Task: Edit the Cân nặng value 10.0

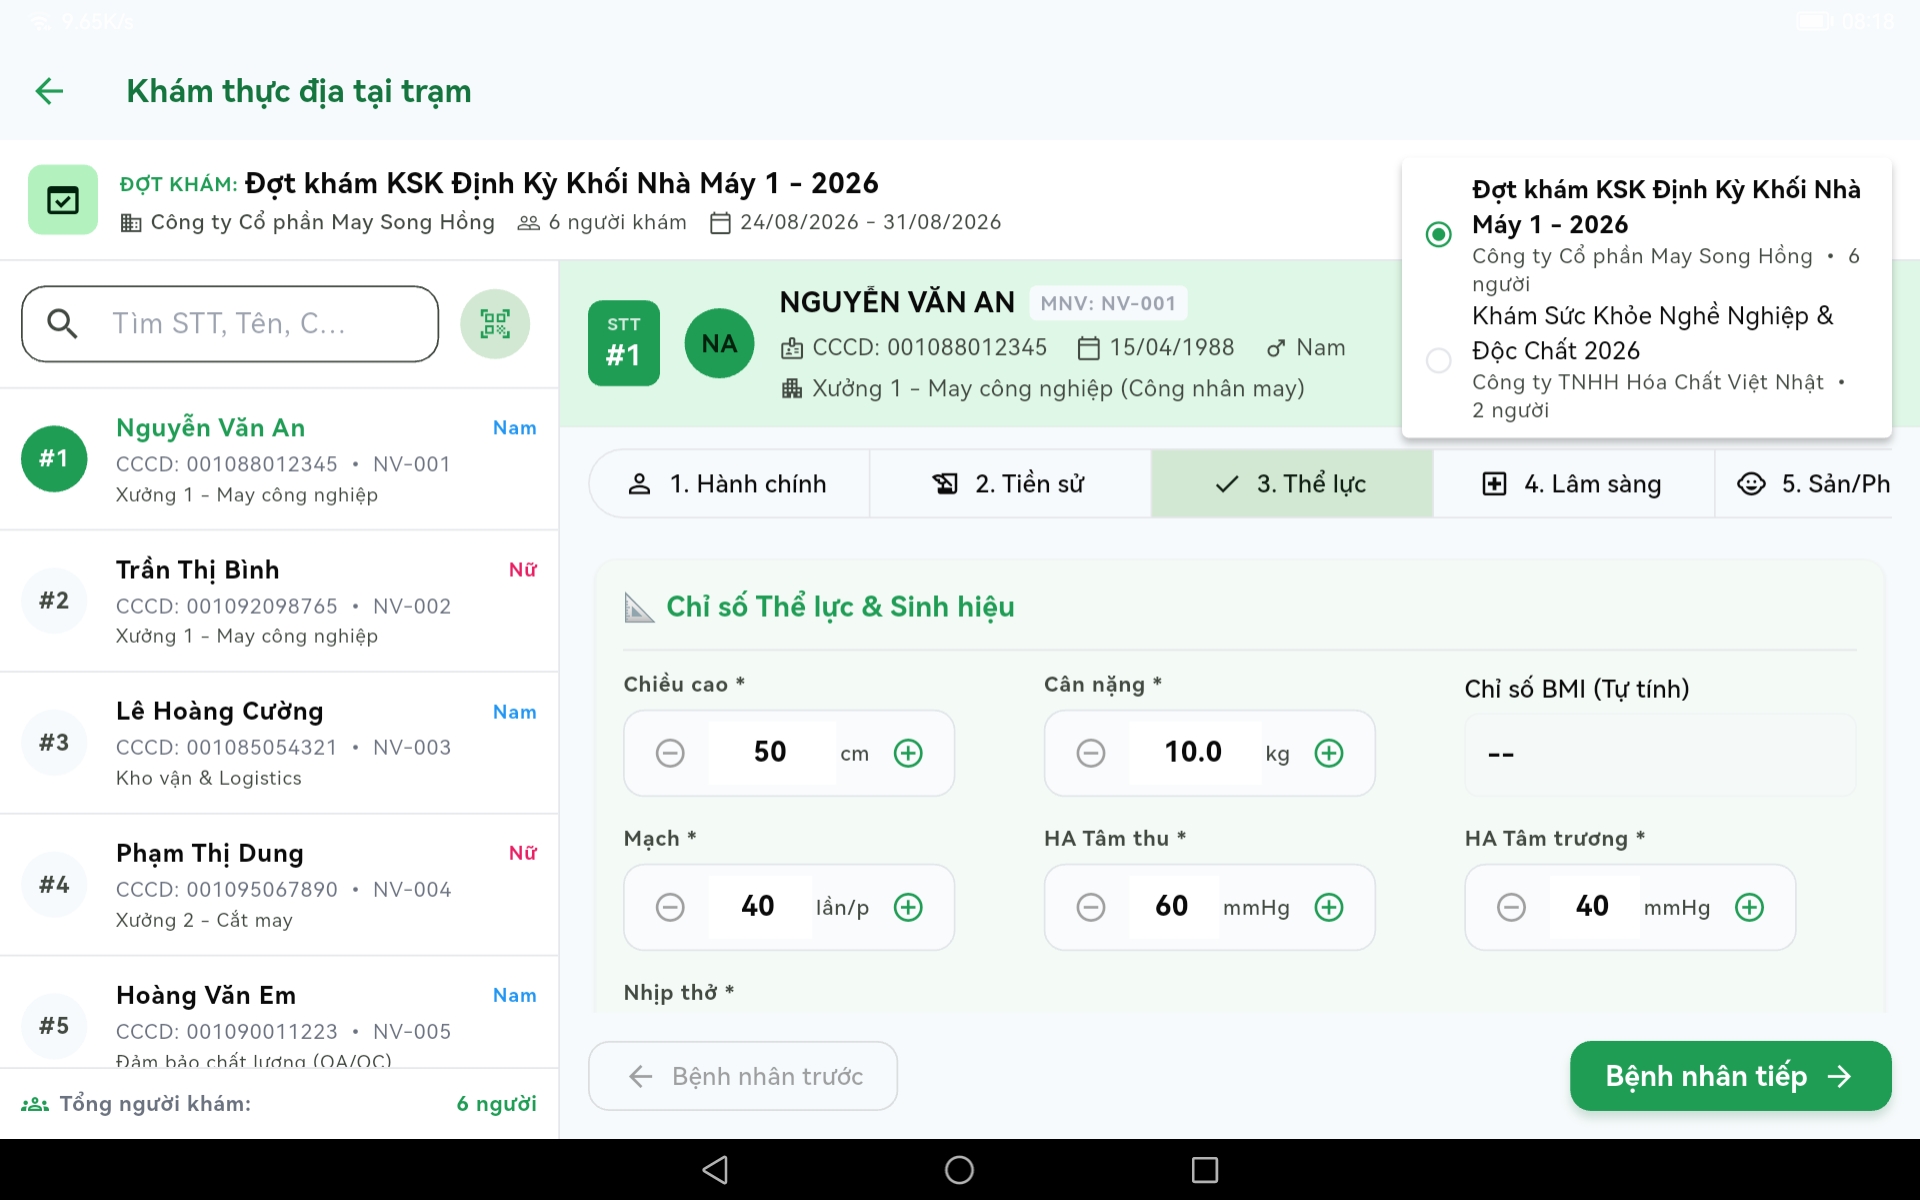Action: point(1193,752)
